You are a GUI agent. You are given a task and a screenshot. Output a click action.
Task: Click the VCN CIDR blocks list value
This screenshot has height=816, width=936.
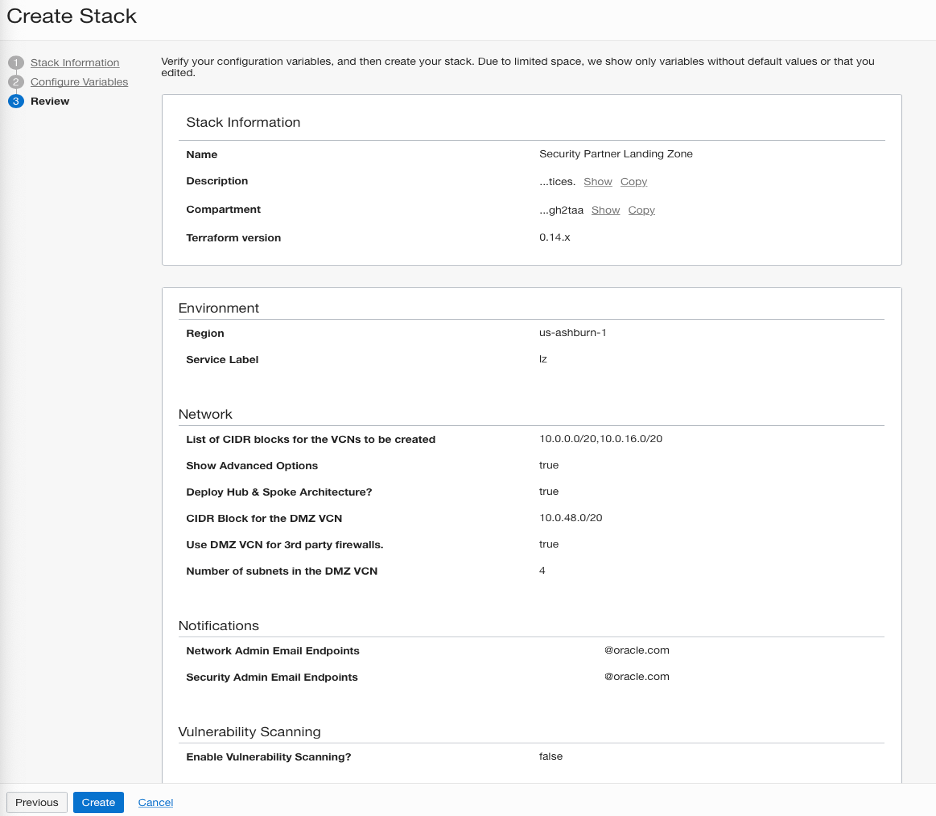[x=600, y=439]
